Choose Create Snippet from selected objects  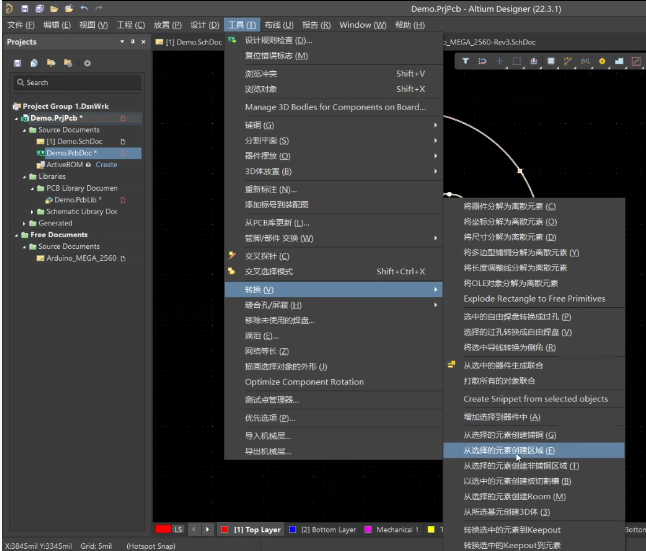[534, 399]
